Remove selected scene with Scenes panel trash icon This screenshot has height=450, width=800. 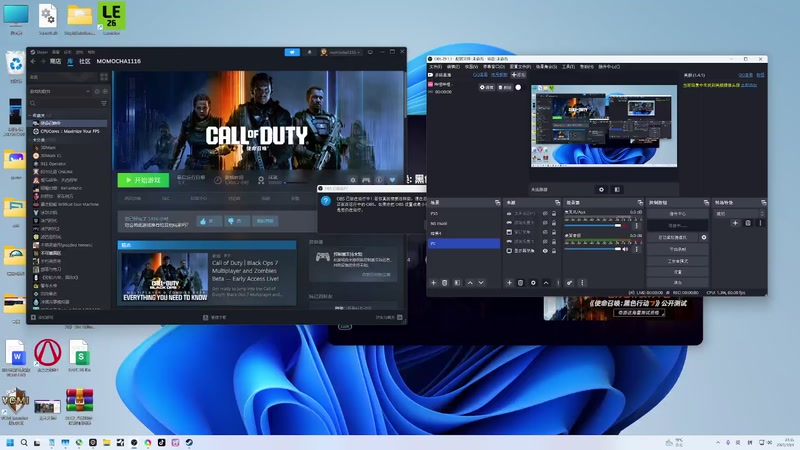coord(444,283)
